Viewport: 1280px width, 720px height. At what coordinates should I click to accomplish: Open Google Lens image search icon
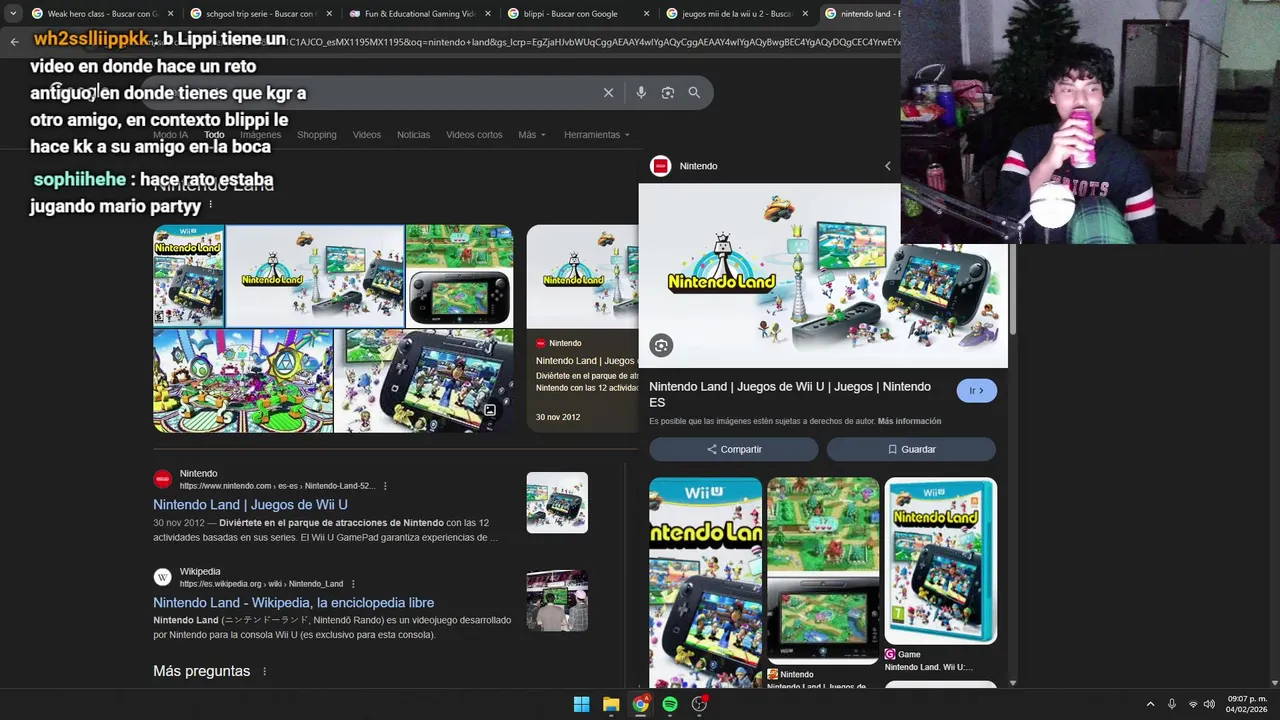(667, 93)
